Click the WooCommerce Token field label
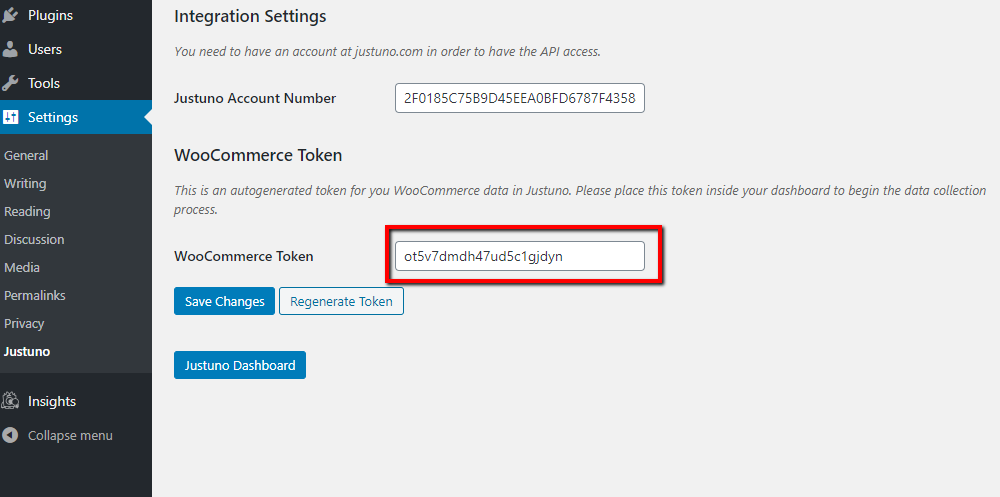Screen dimensions: 1000x497 point(244,256)
